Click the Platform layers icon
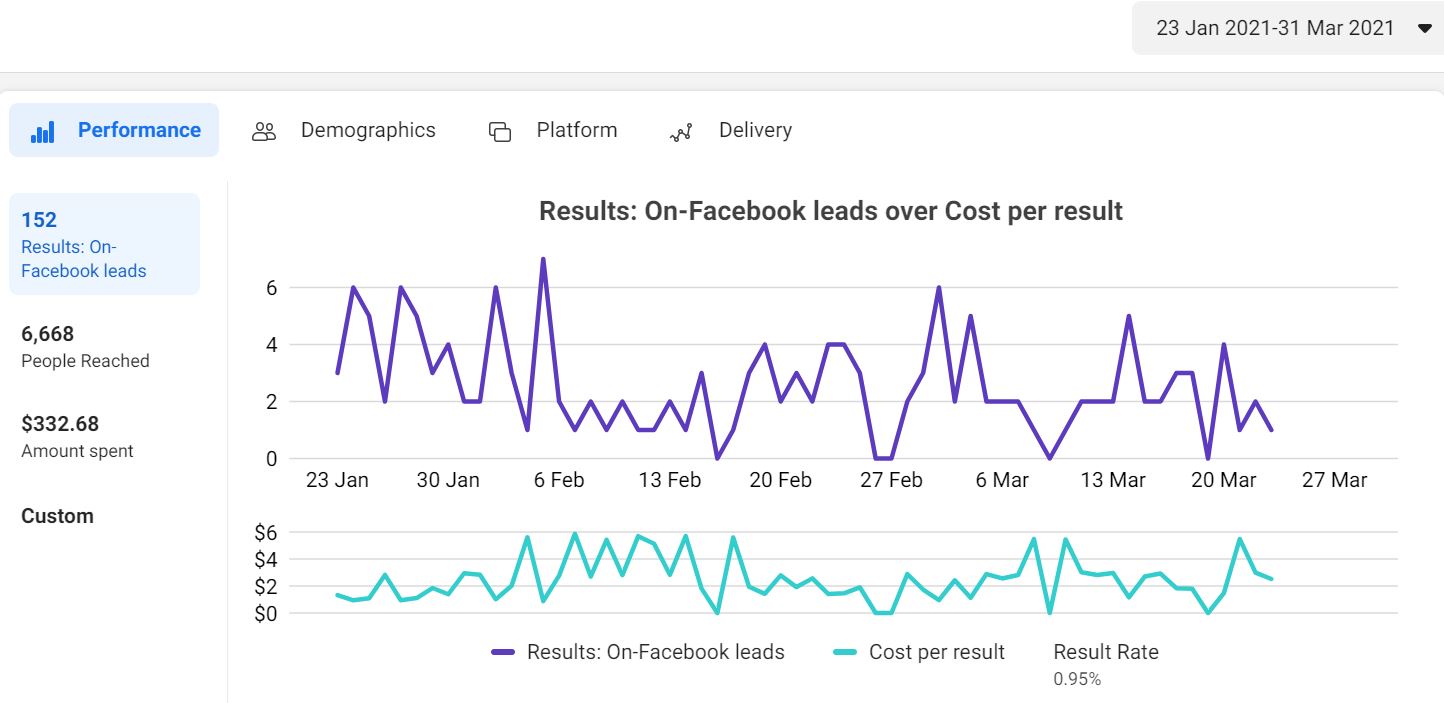Screen dimensions: 1444x703 click(x=499, y=130)
